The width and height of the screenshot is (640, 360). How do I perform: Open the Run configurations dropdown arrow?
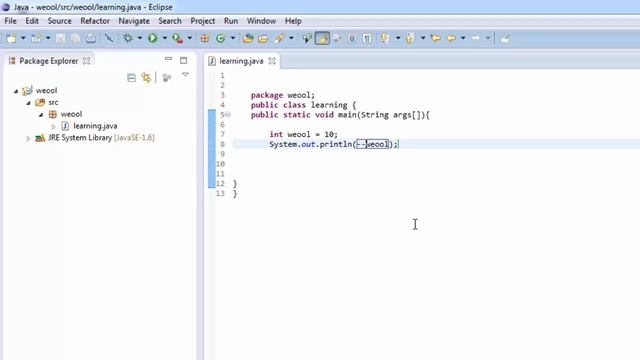[164, 38]
